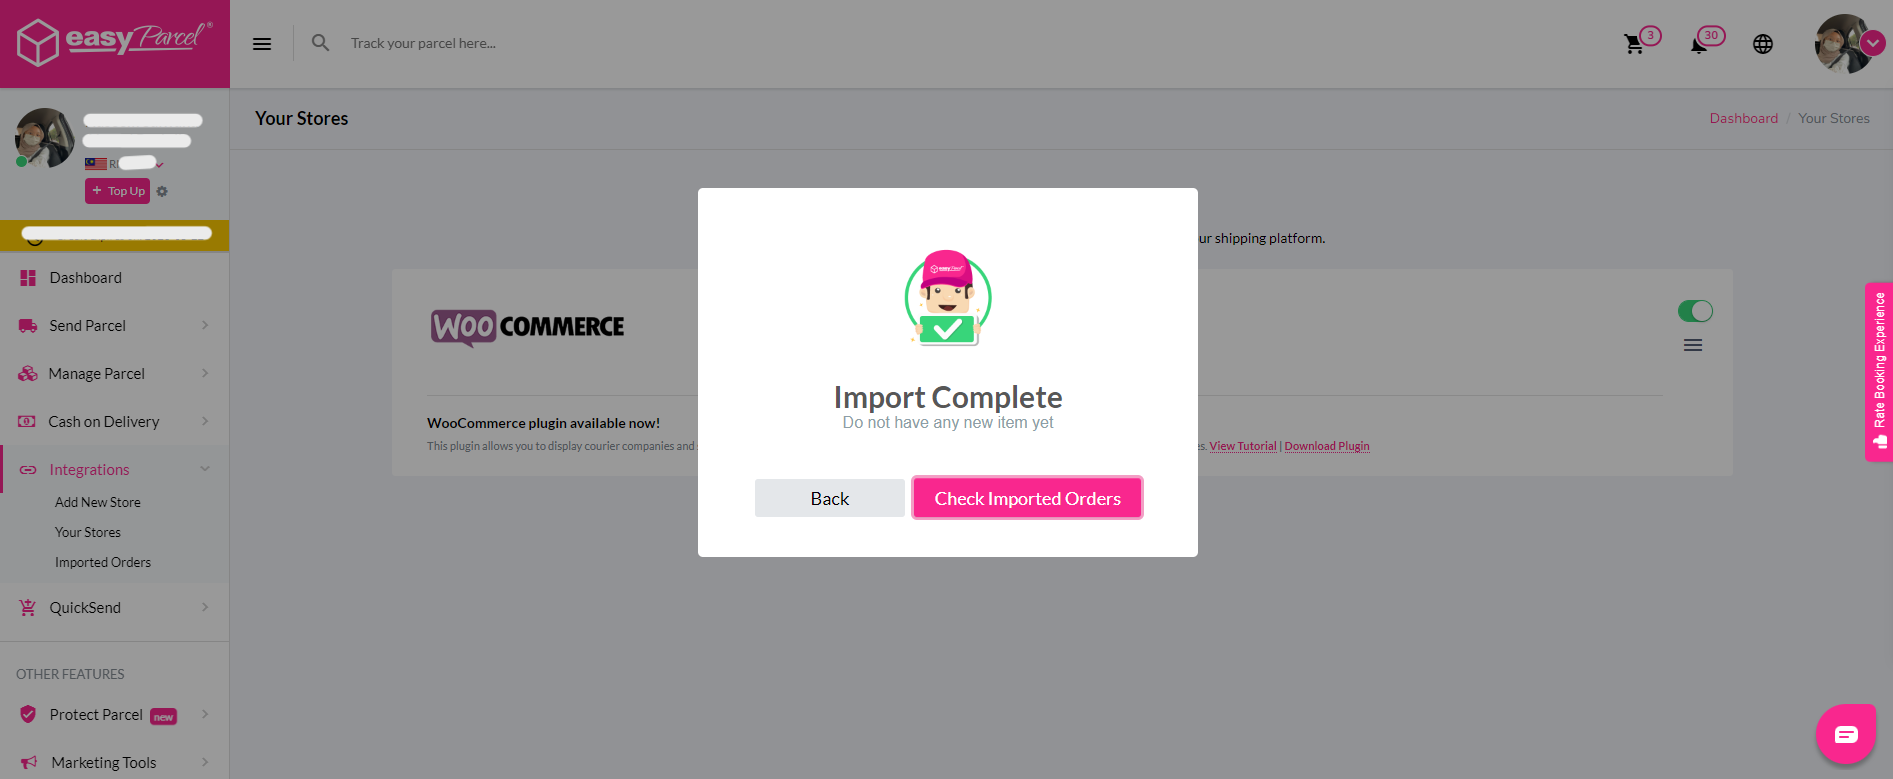Open Add New Store submenu item

click(98, 503)
